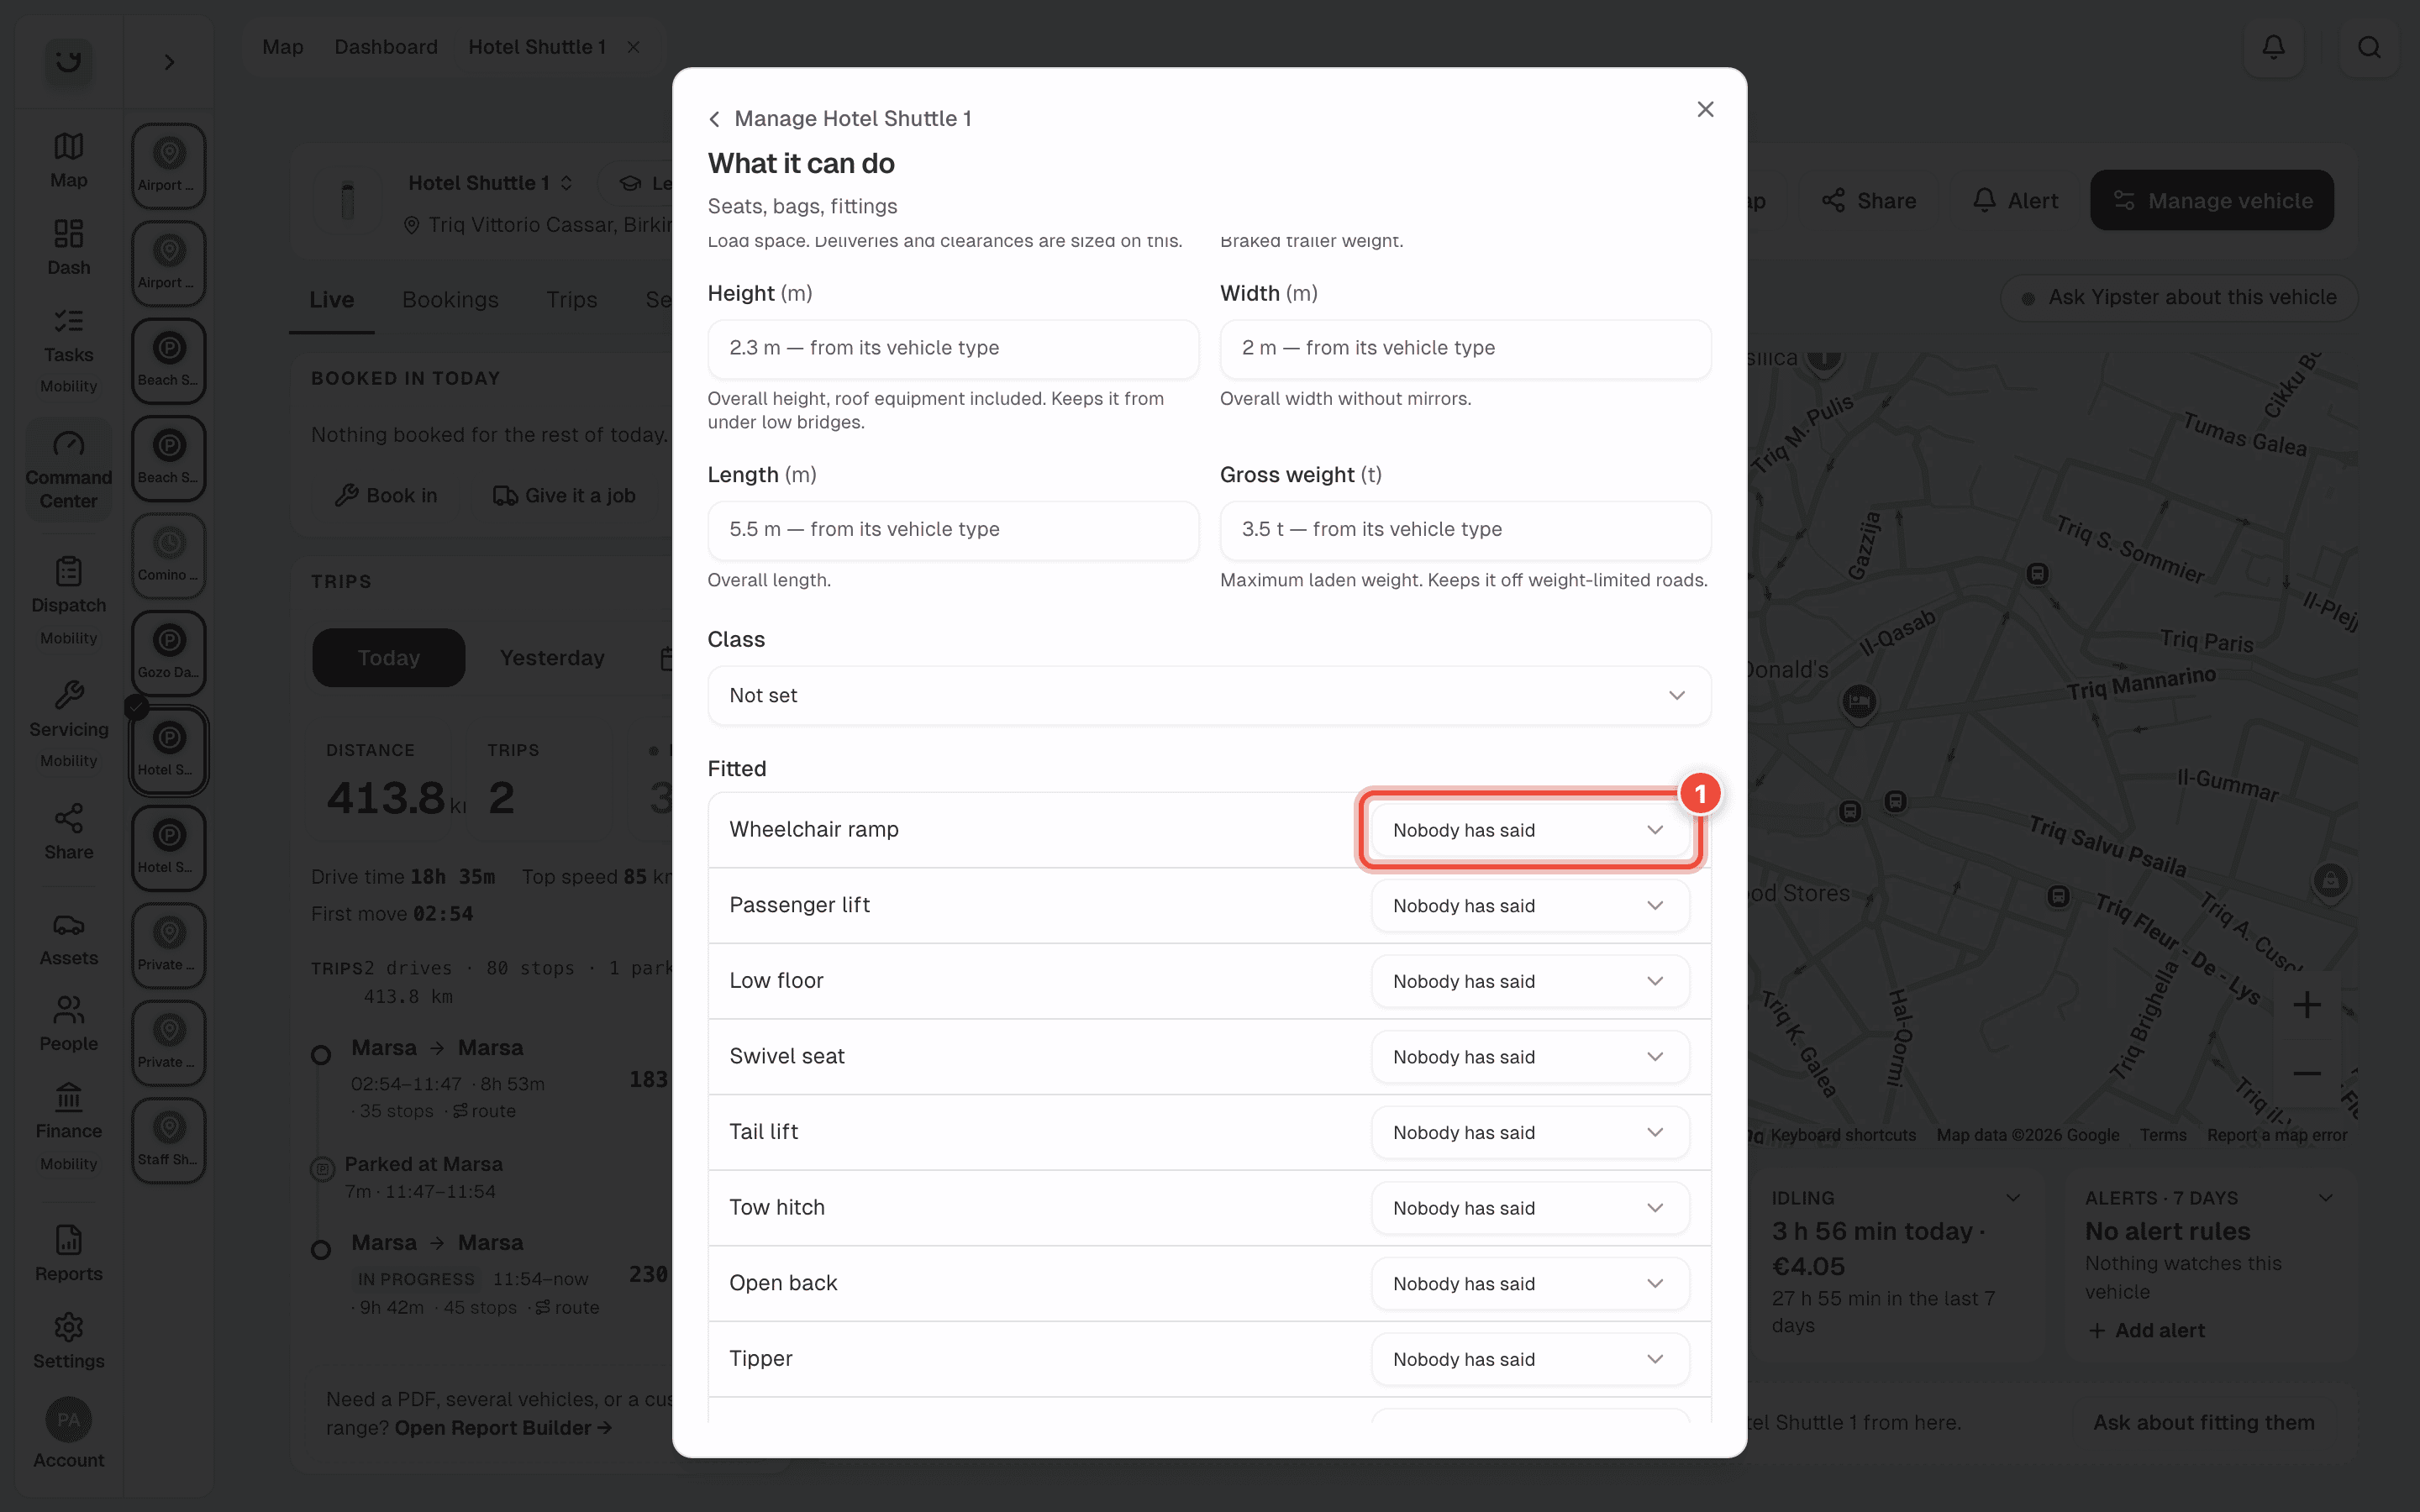Open People in the sidebar
Image resolution: width=2420 pixels, height=1512 pixels.
(68, 1023)
